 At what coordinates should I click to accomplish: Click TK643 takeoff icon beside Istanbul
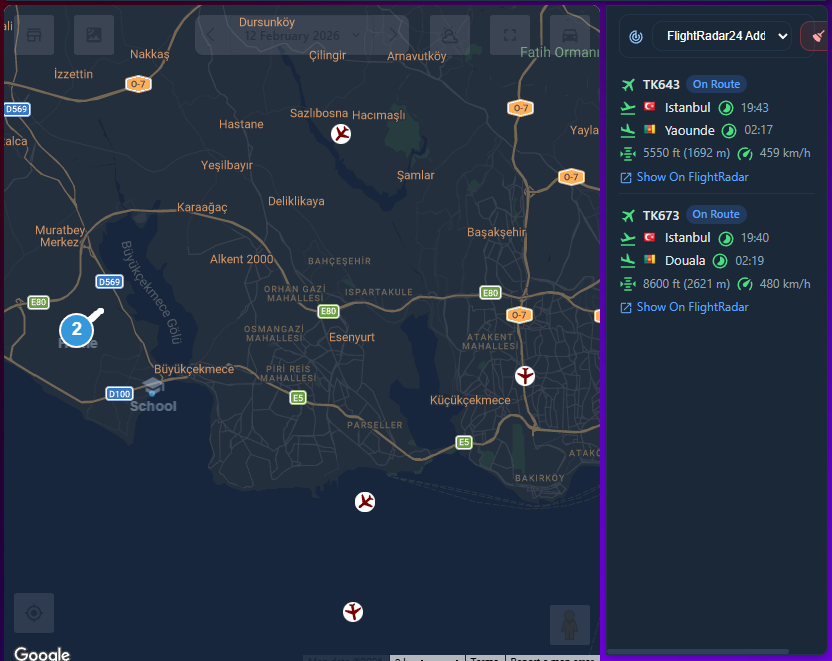point(628,108)
